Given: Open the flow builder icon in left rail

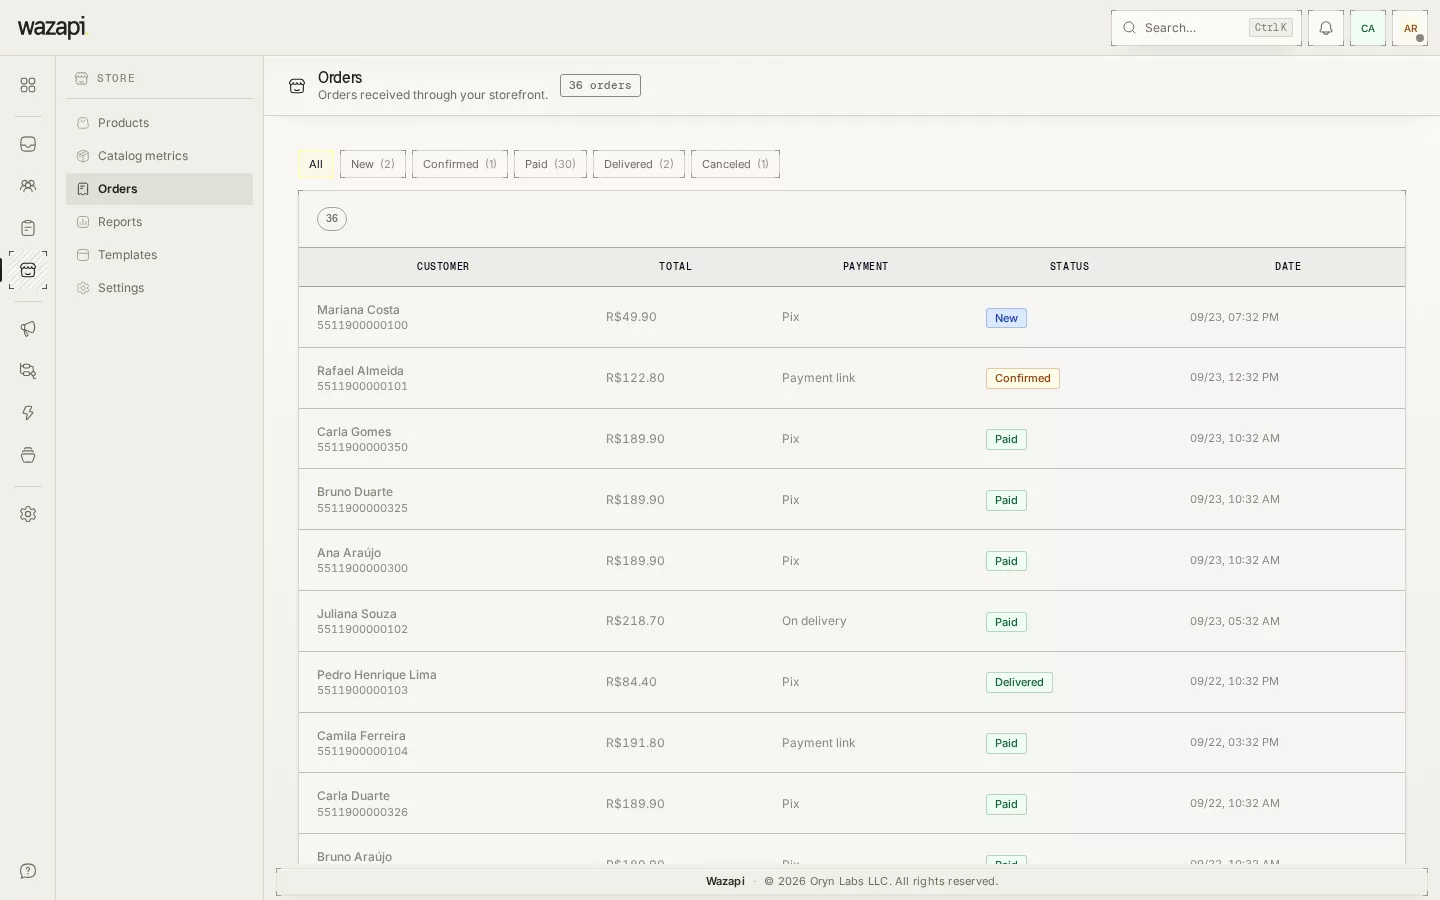Looking at the screenshot, I should point(28,371).
